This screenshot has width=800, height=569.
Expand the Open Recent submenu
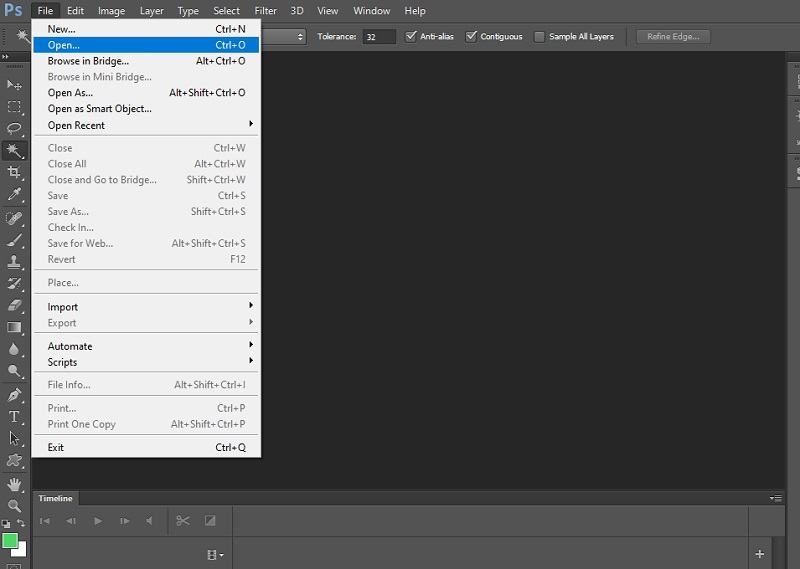click(x=146, y=125)
